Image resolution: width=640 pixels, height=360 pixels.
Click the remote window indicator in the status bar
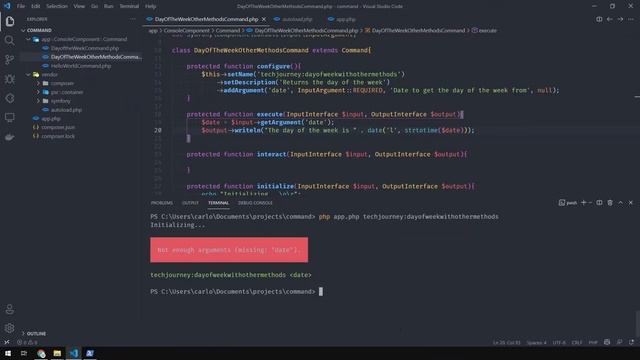point(7,342)
